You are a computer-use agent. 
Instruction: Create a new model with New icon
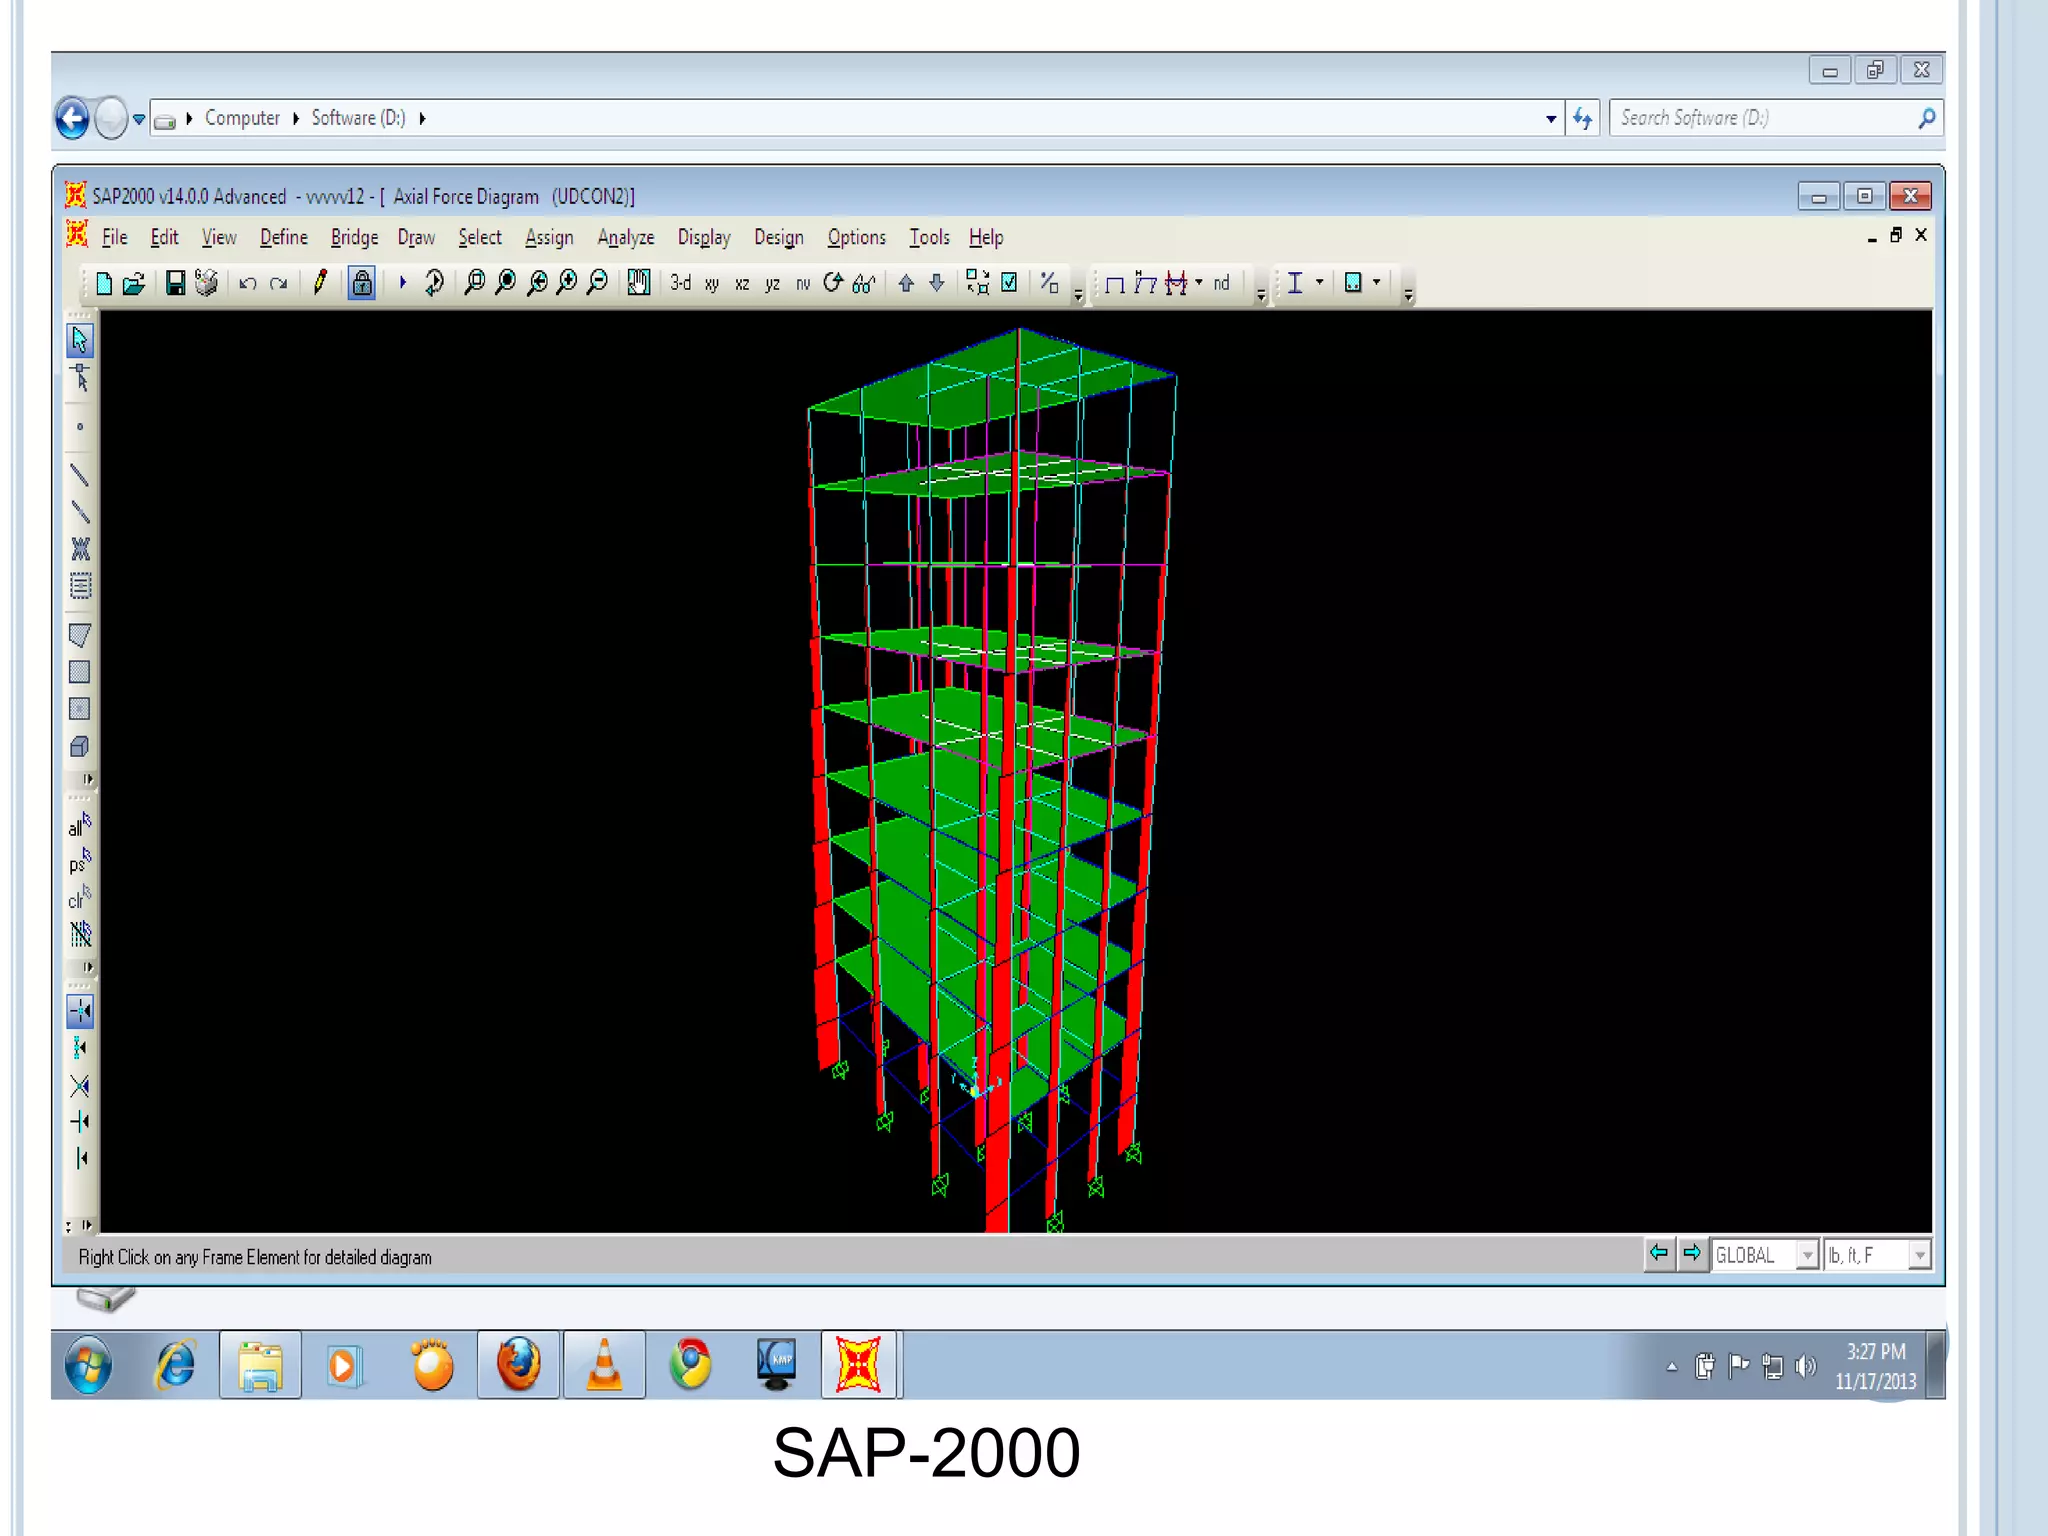[103, 283]
